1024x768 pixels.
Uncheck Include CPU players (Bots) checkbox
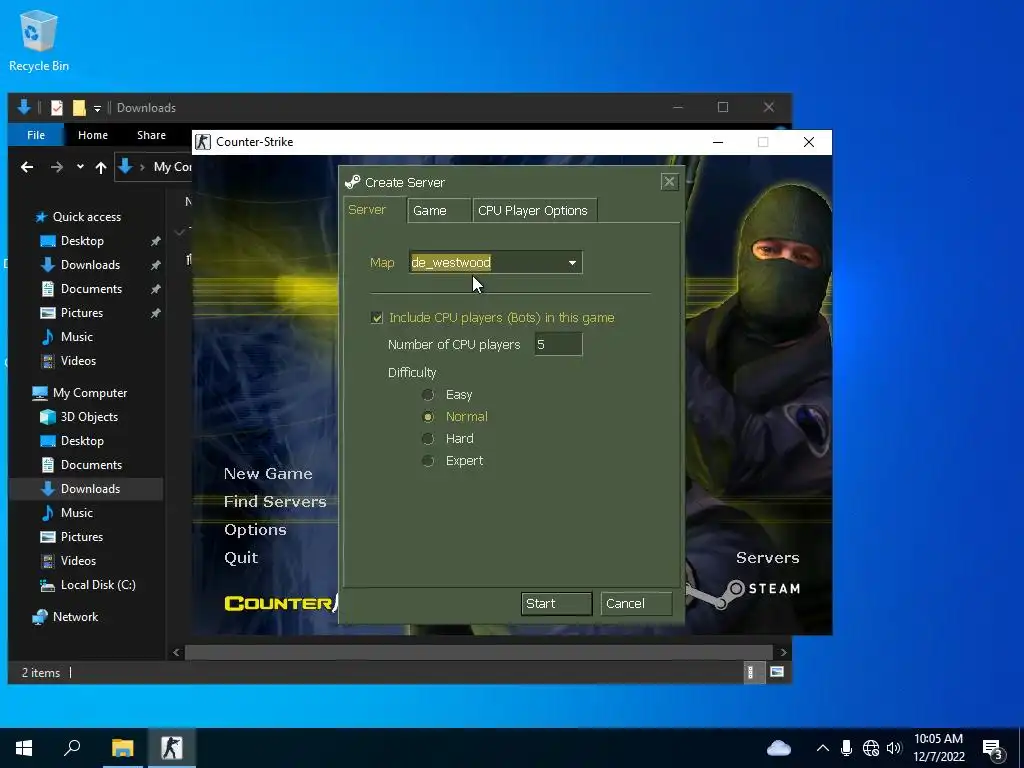(x=377, y=317)
